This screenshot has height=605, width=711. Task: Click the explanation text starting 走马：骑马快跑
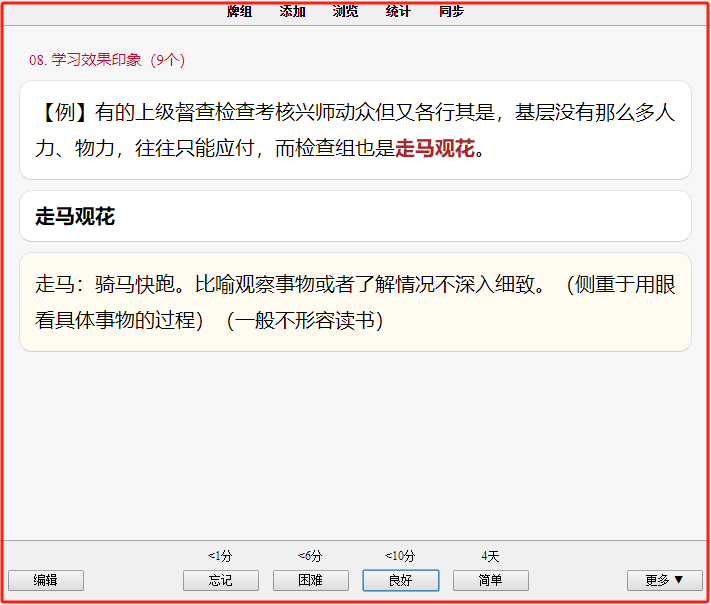[x=356, y=302]
